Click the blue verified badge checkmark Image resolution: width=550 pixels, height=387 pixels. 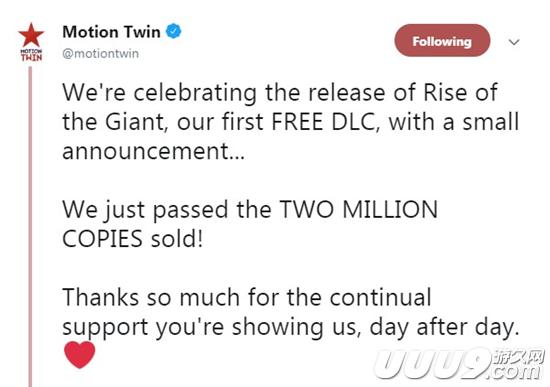173,31
